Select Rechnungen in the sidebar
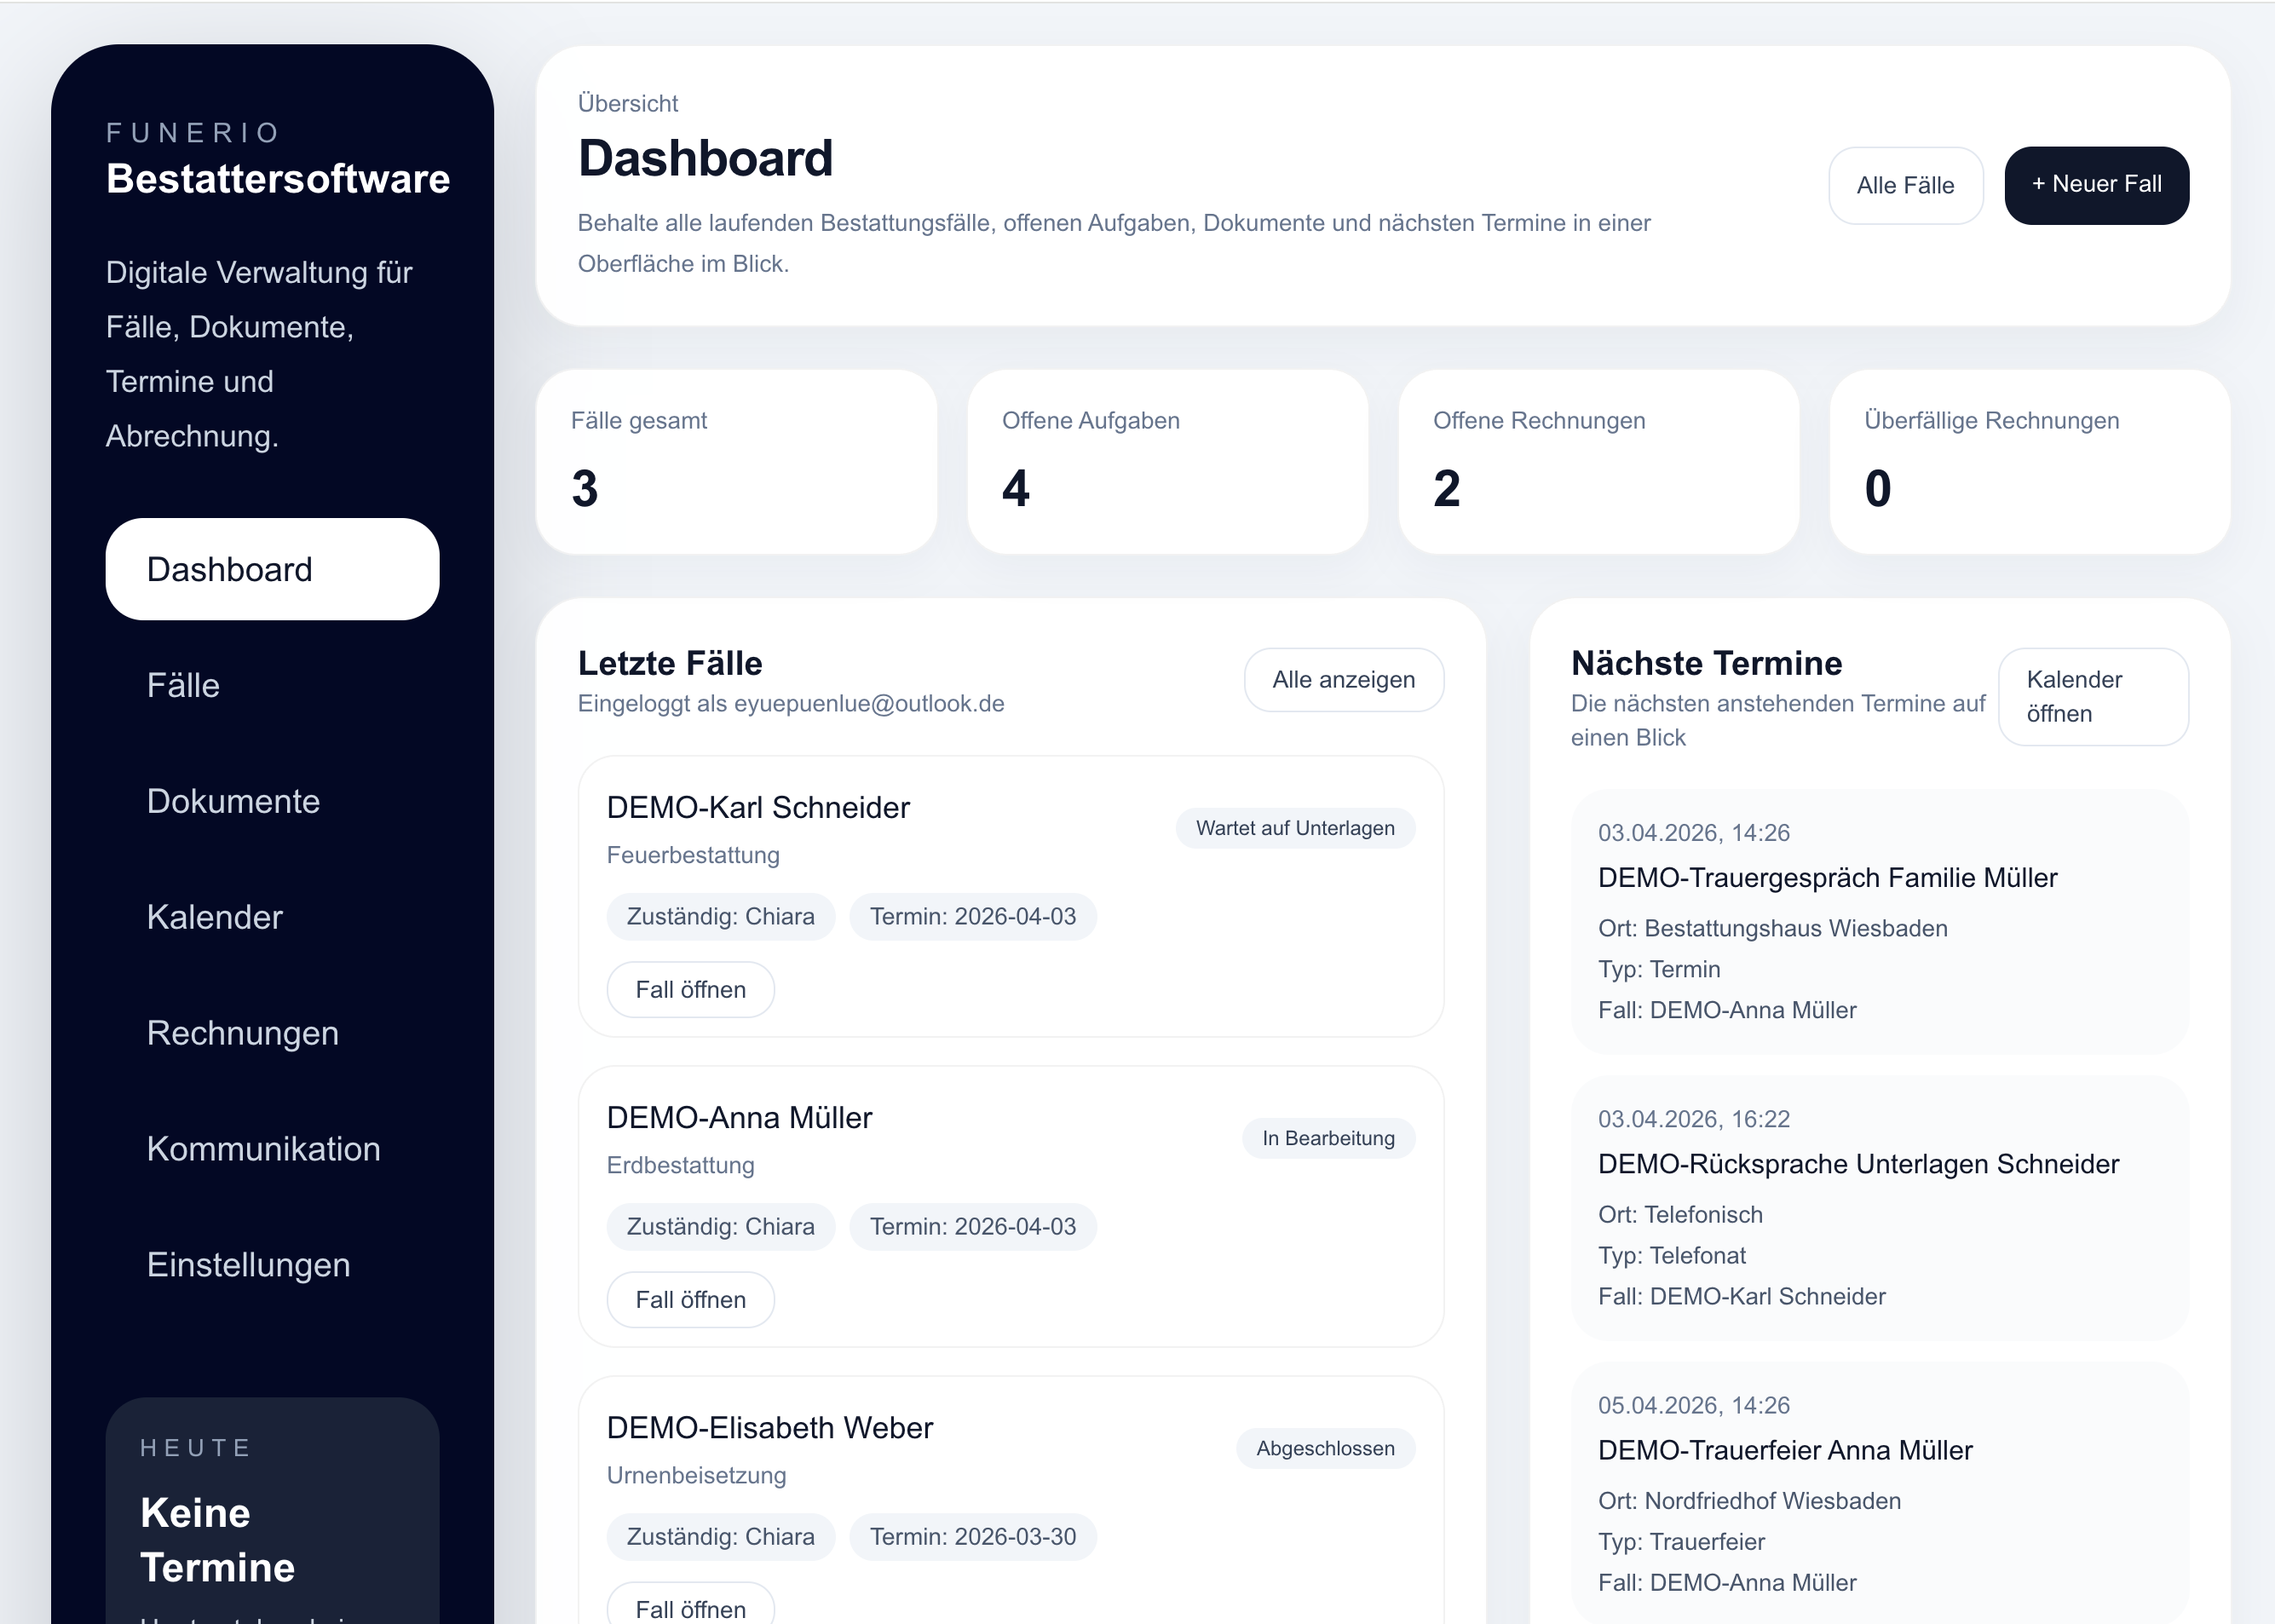 click(242, 1033)
